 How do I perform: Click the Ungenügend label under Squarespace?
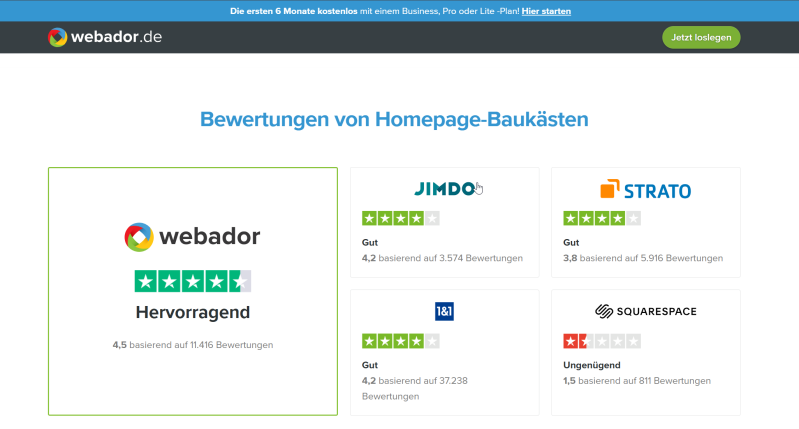pos(592,365)
